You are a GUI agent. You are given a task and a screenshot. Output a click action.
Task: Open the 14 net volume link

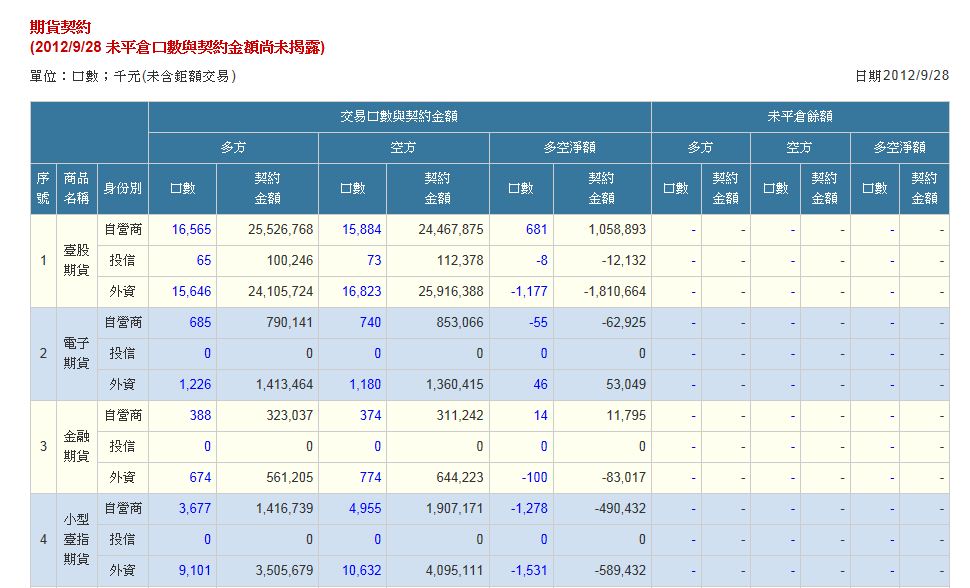(540, 415)
